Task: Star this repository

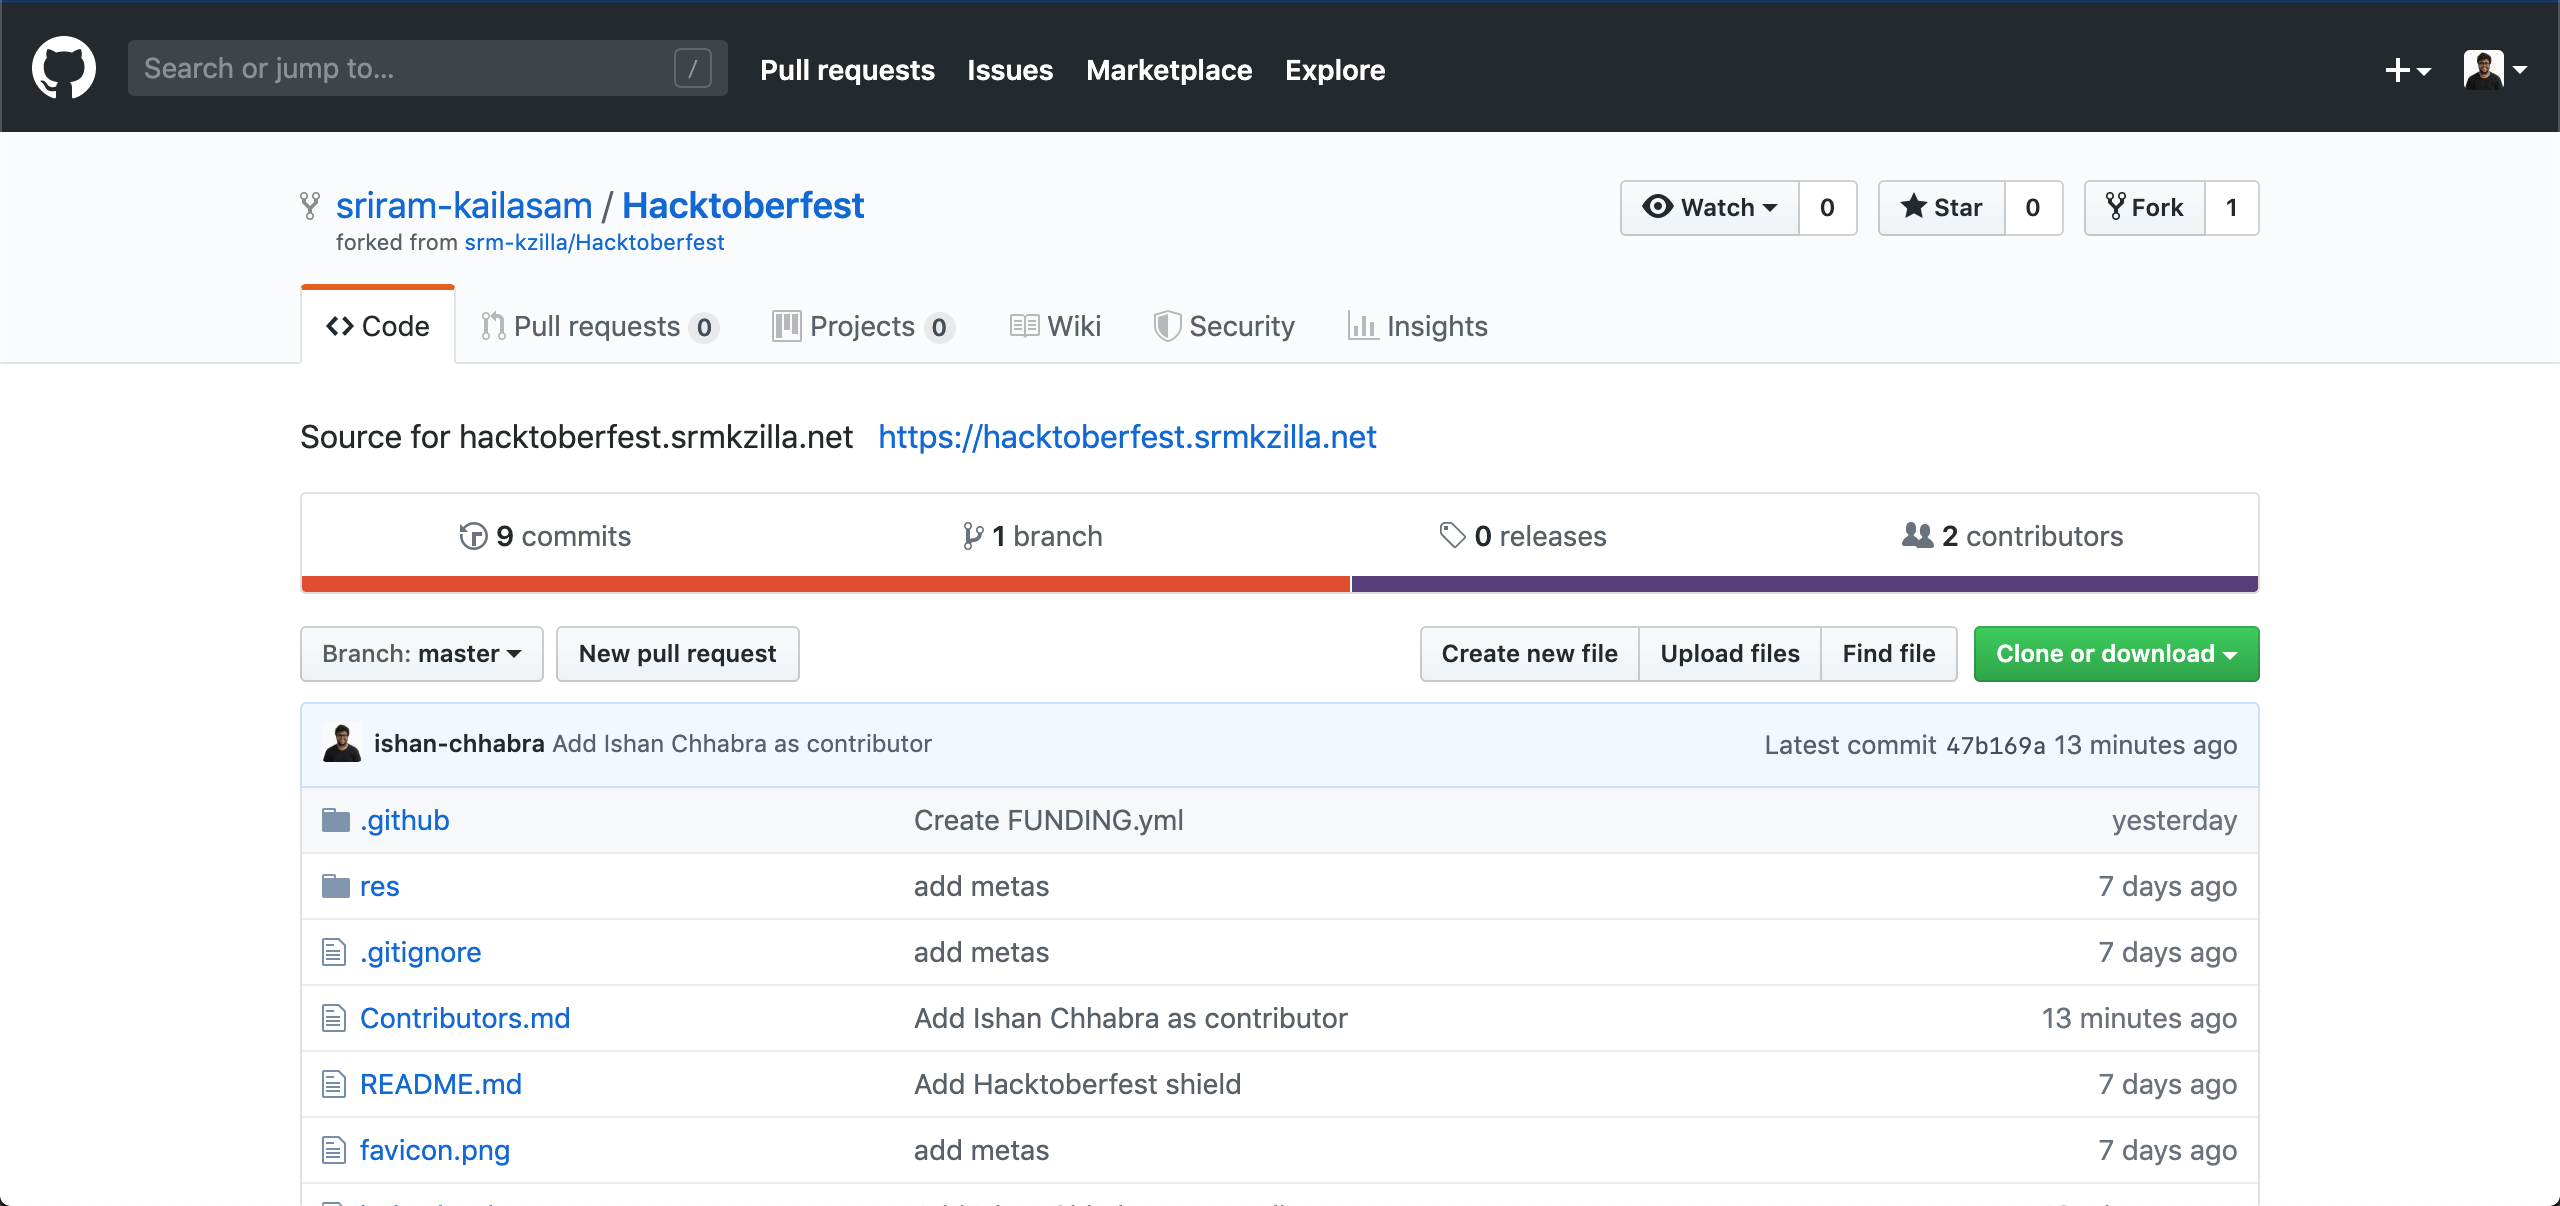Action: pyautogui.click(x=1941, y=207)
